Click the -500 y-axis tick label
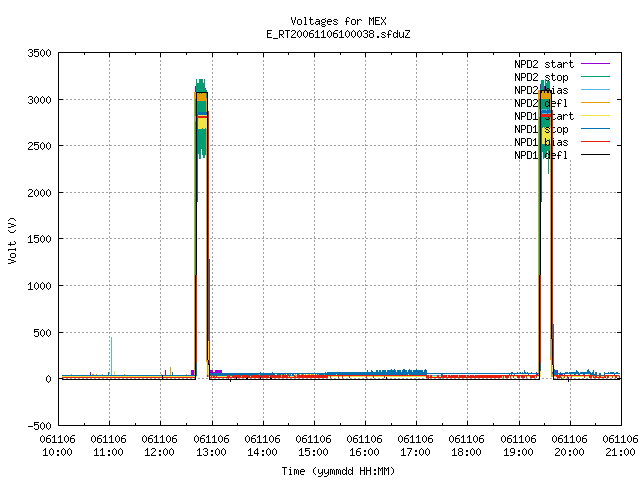 coord(40,426)
